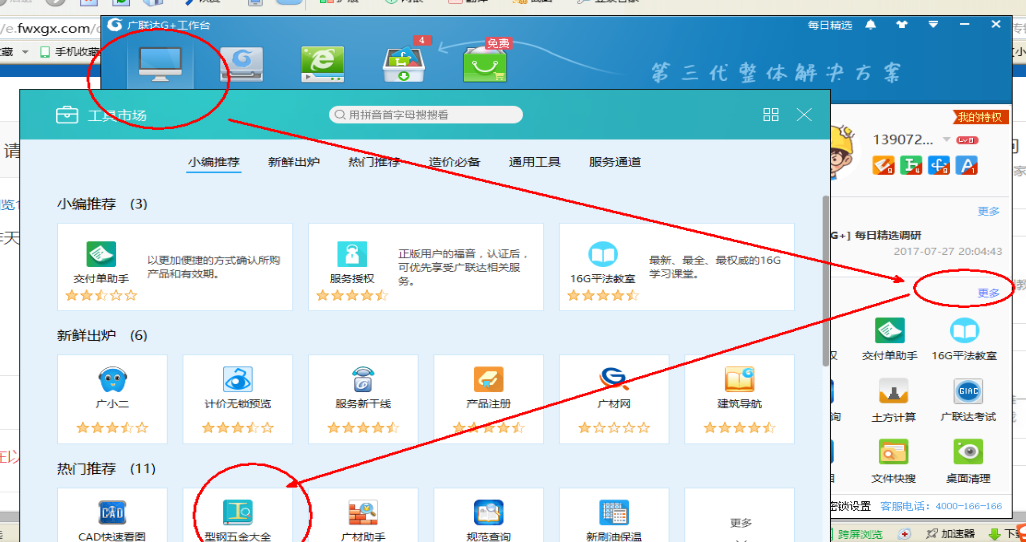Select the 通用工具 tab
The image size is (1026, 542).
535,162
